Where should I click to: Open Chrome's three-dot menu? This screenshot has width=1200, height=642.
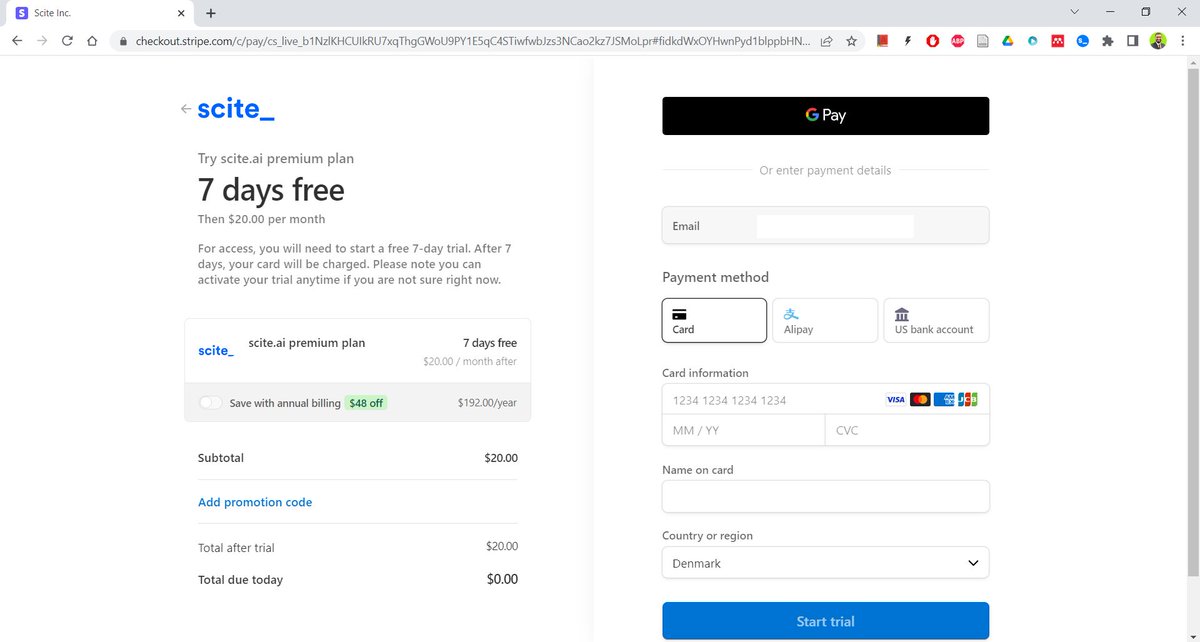point(1182,41)
